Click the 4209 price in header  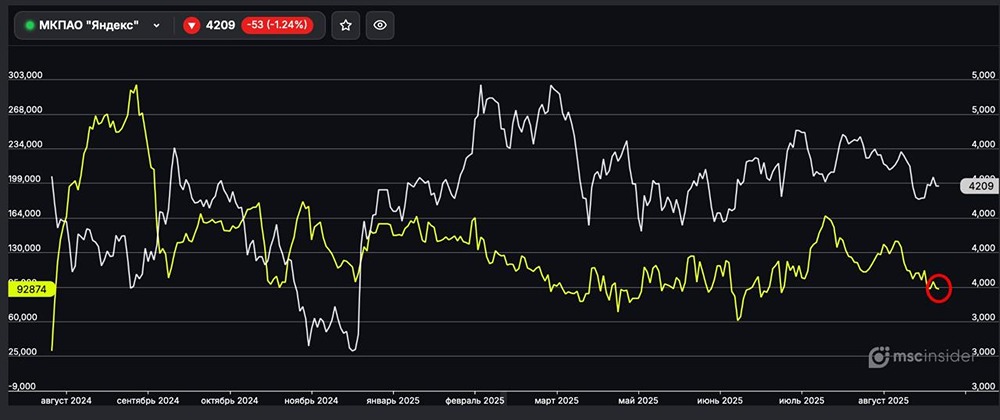220,26
